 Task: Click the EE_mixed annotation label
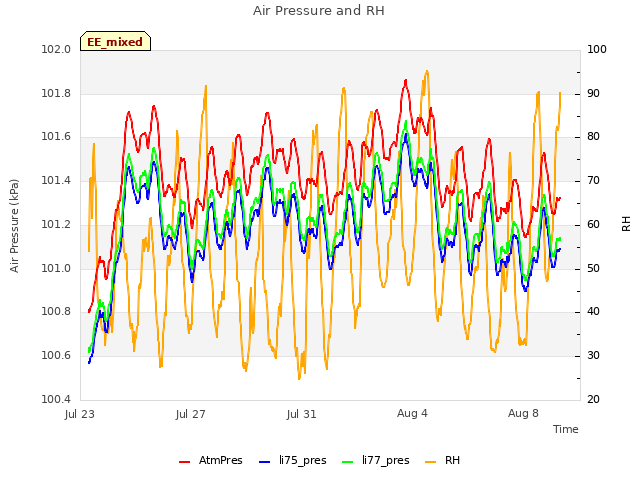[x=116, y=41]
